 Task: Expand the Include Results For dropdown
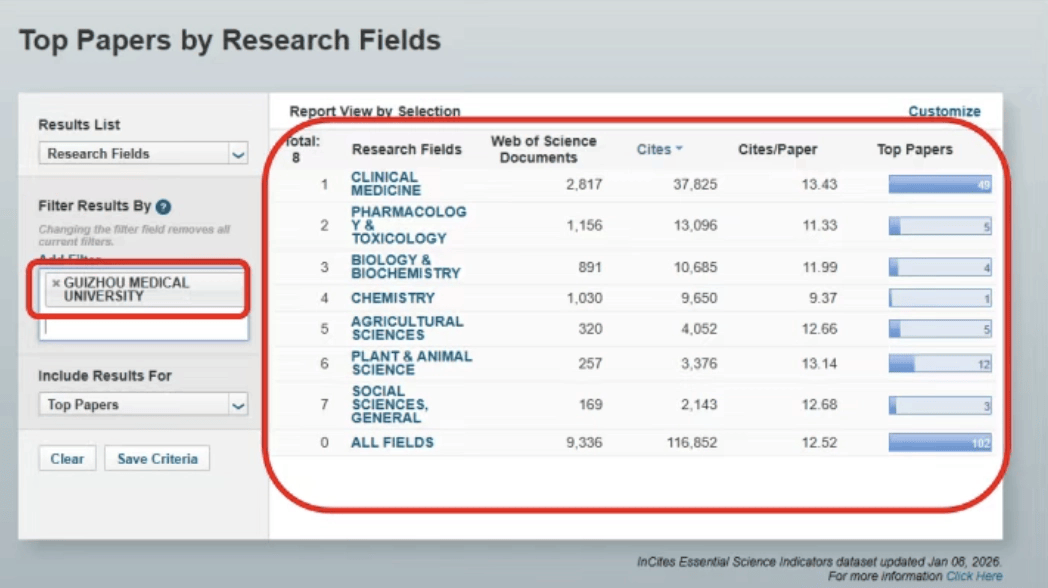click(143, 405)
